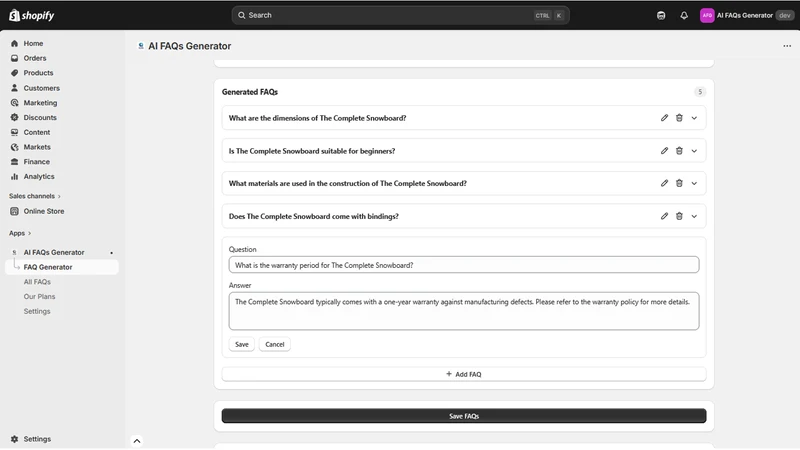Click the Markets globe icon
The image size is (800, 450).
point(14,147)
